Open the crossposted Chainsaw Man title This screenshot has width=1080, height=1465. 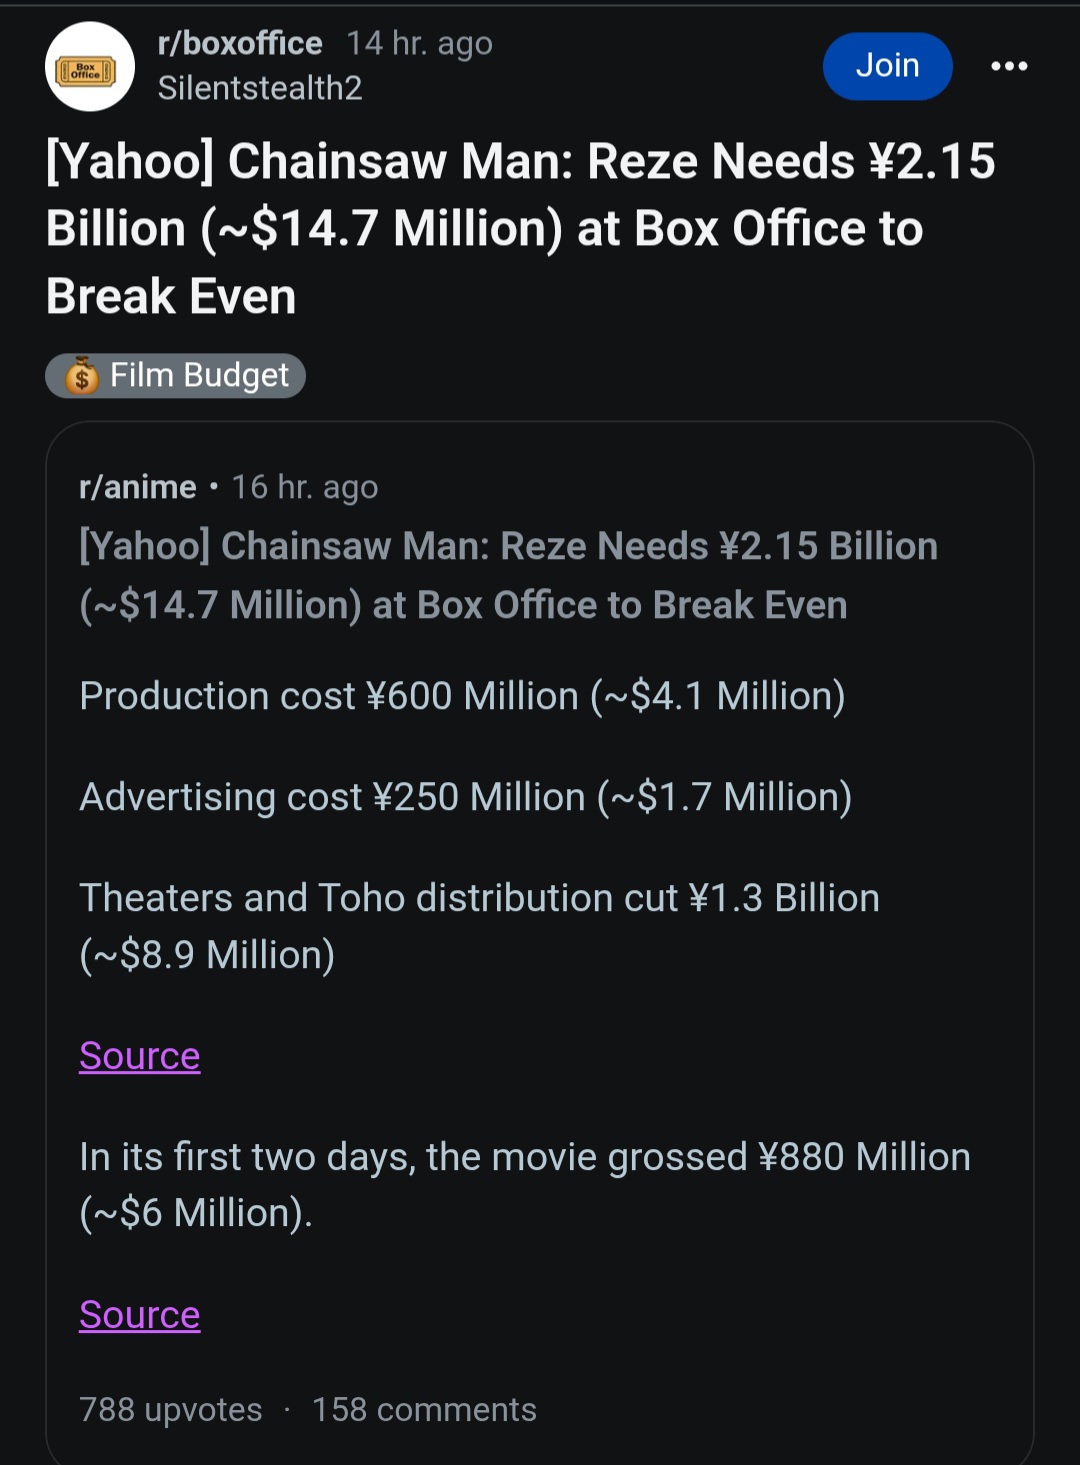click(x=508, y=575)
